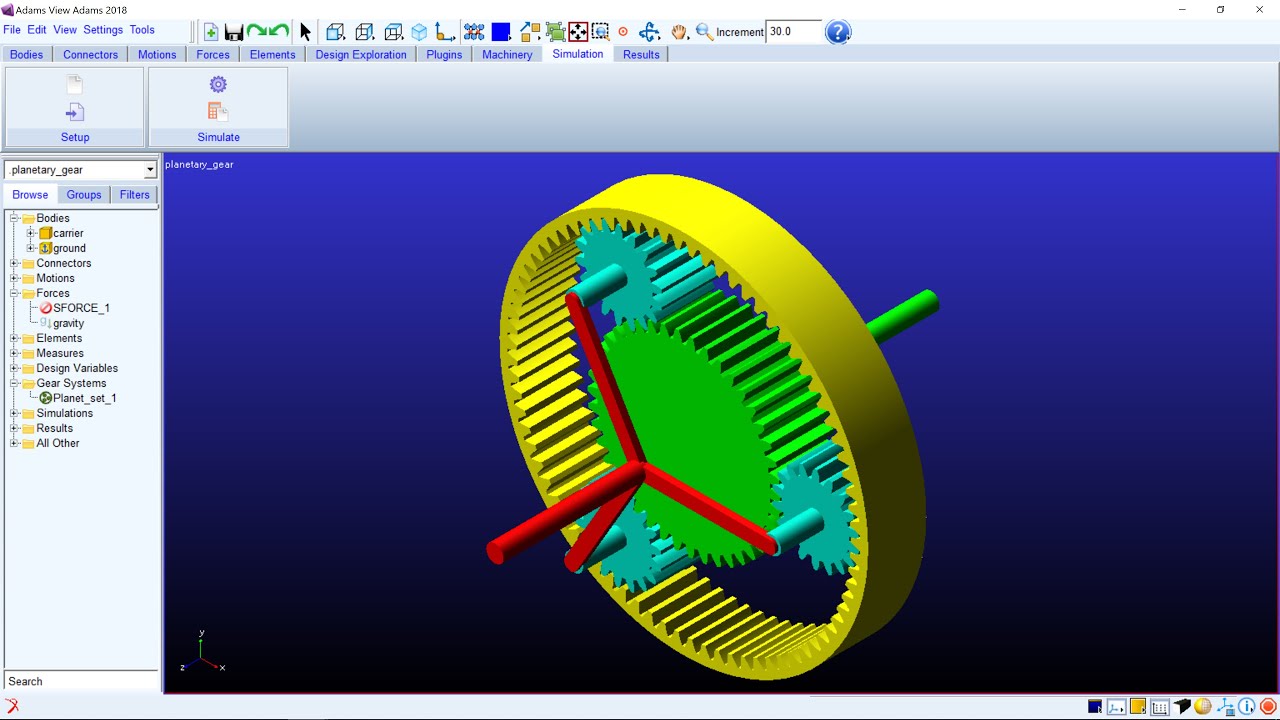
Task: Click the blue-red connected nodes toolbar icon
Action: click(x=474, y=32)
